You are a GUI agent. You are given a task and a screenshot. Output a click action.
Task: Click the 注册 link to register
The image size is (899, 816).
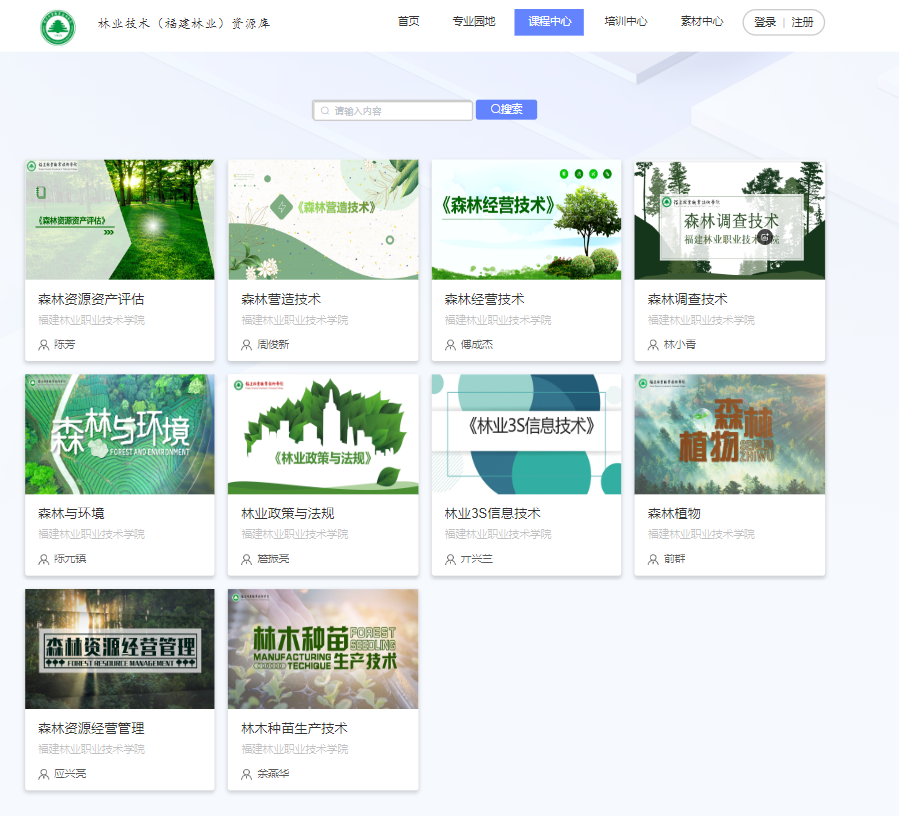[801, 21]
